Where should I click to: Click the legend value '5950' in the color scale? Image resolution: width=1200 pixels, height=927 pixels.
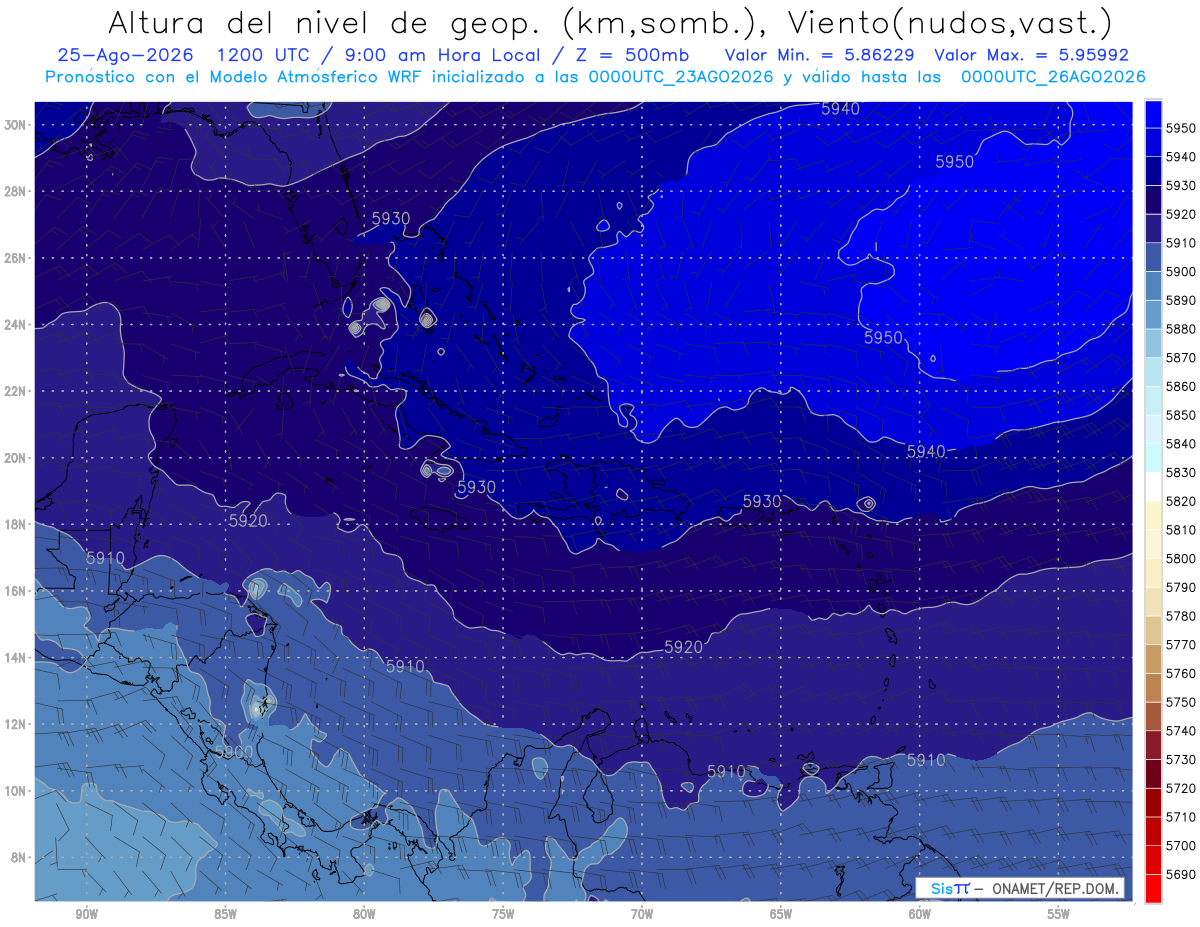1180,128
